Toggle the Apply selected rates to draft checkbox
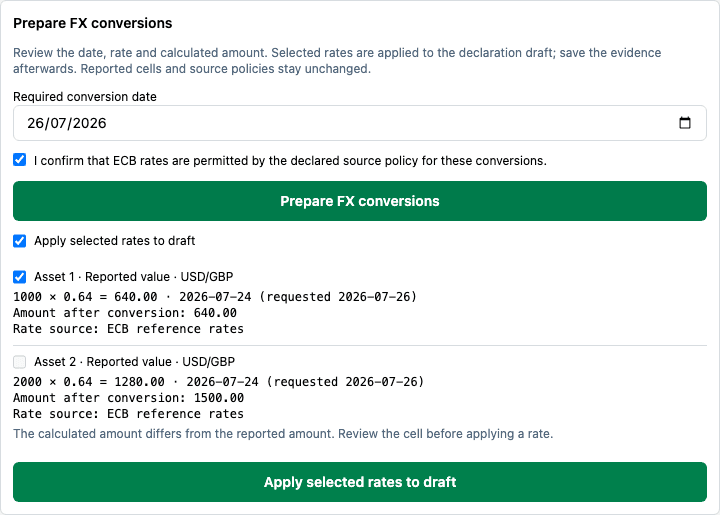 point(19,241)
